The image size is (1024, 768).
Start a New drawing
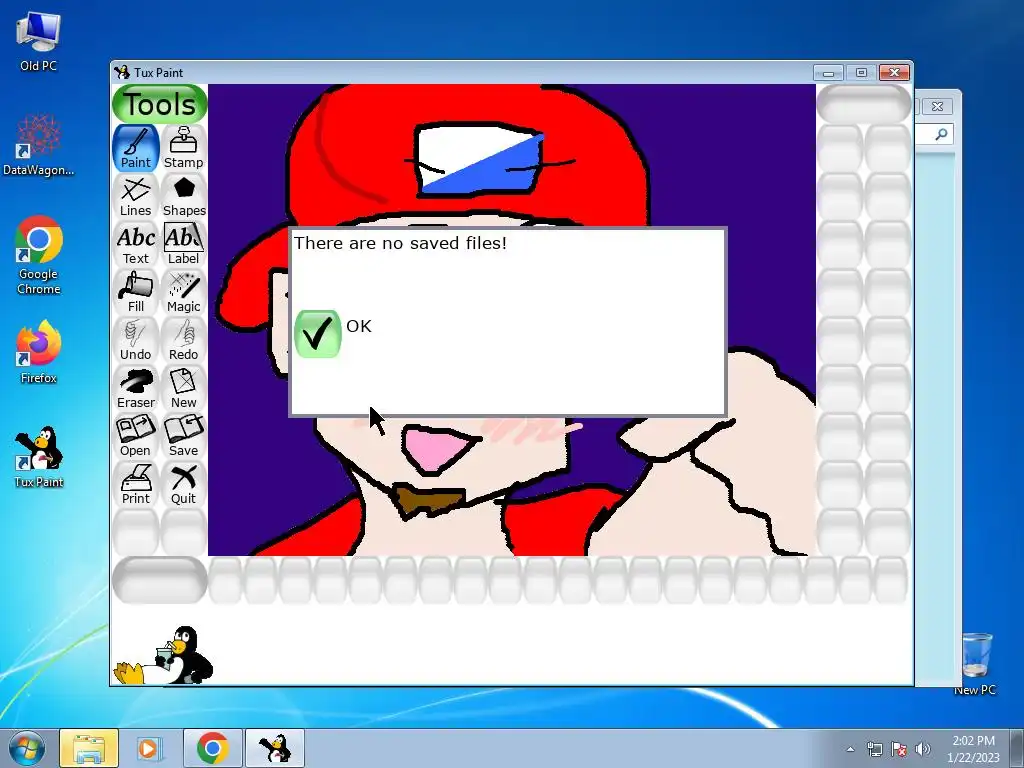(184, 388)
